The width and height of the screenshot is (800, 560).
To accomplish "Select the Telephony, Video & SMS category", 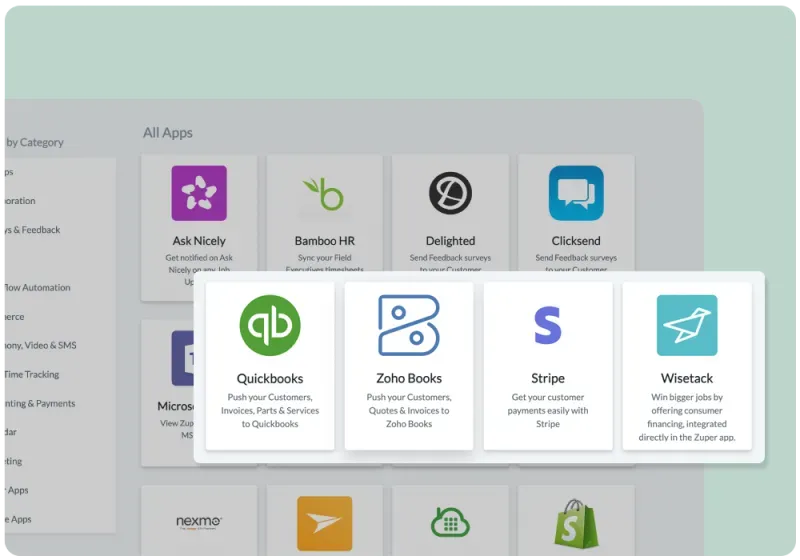I will [x=40, y=345].
